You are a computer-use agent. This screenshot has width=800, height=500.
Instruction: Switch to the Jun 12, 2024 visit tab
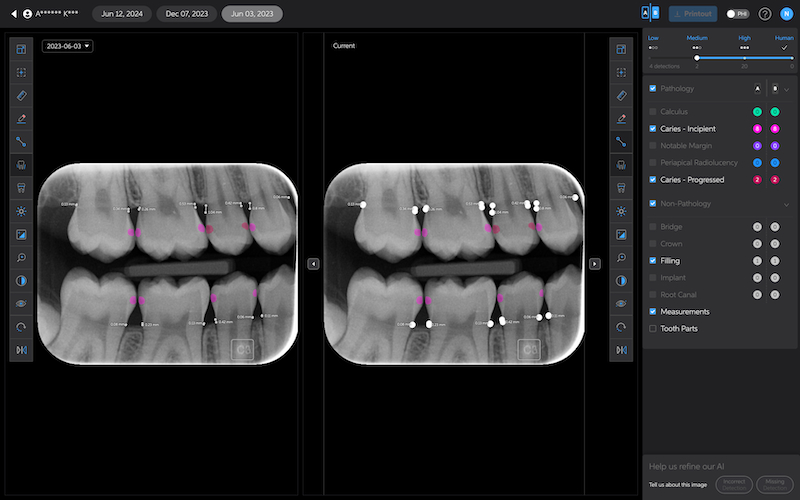click(x=121, y=14)
